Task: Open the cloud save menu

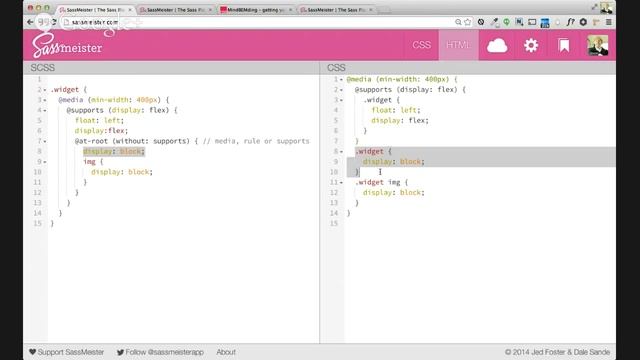Action: pyautogui.click(x=497, y=45)
